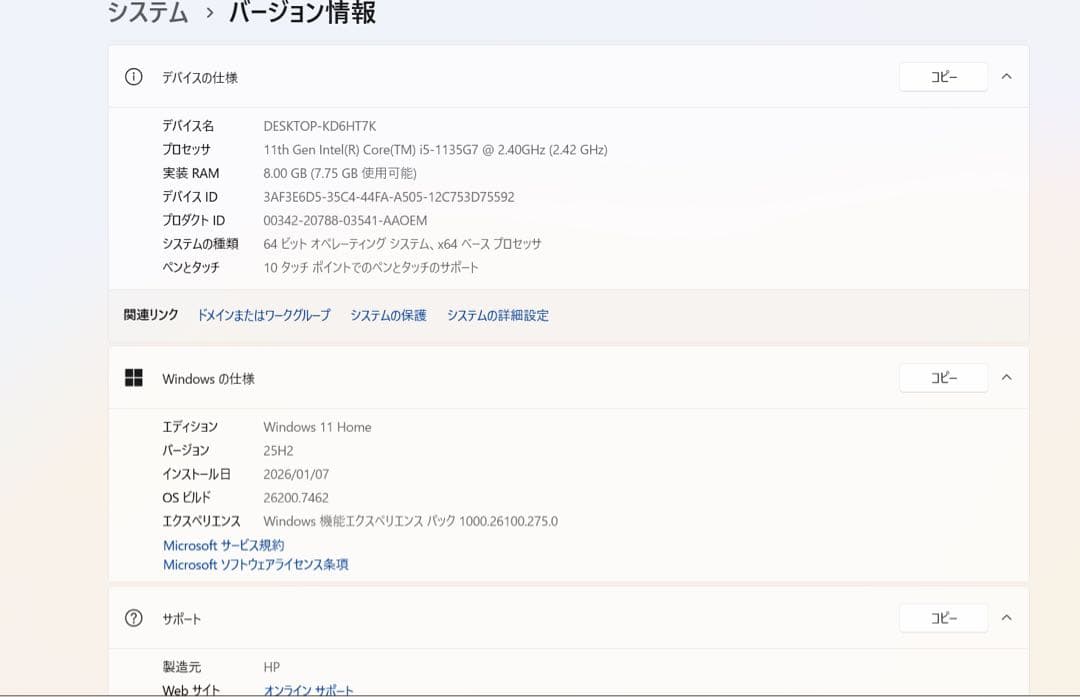The image size is (1080, 697).
Task: Click the Windows logo icon beside Windows の仕様
Action: point(134,377)
